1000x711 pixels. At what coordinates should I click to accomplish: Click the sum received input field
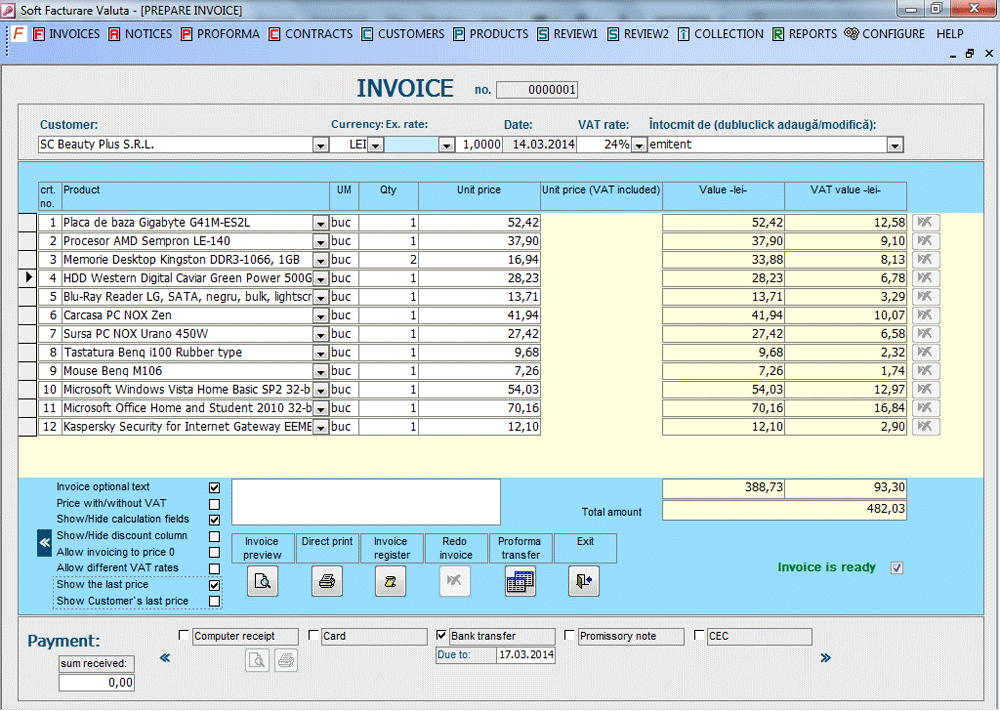pos(96,683)
